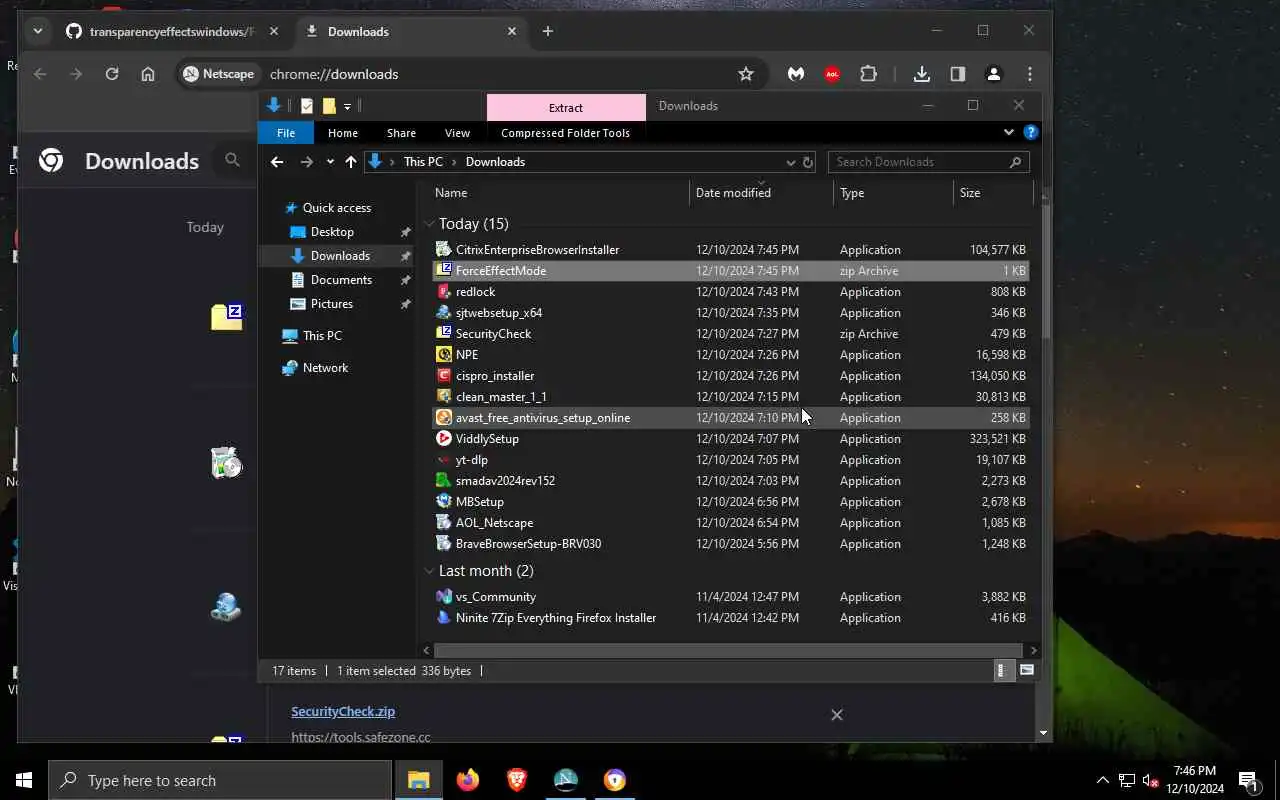Click the Properties quick access icon in Explorer title bar
The image size is (1280, 800).
coord(307,106)
